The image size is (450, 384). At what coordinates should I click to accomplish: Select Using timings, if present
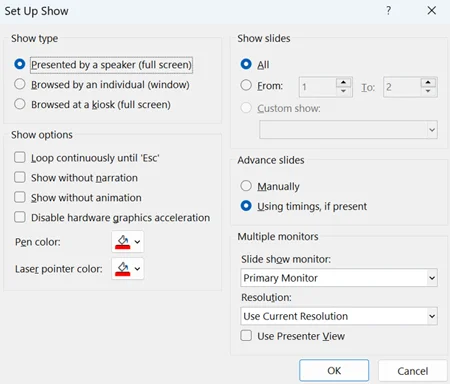coord(246,206)
